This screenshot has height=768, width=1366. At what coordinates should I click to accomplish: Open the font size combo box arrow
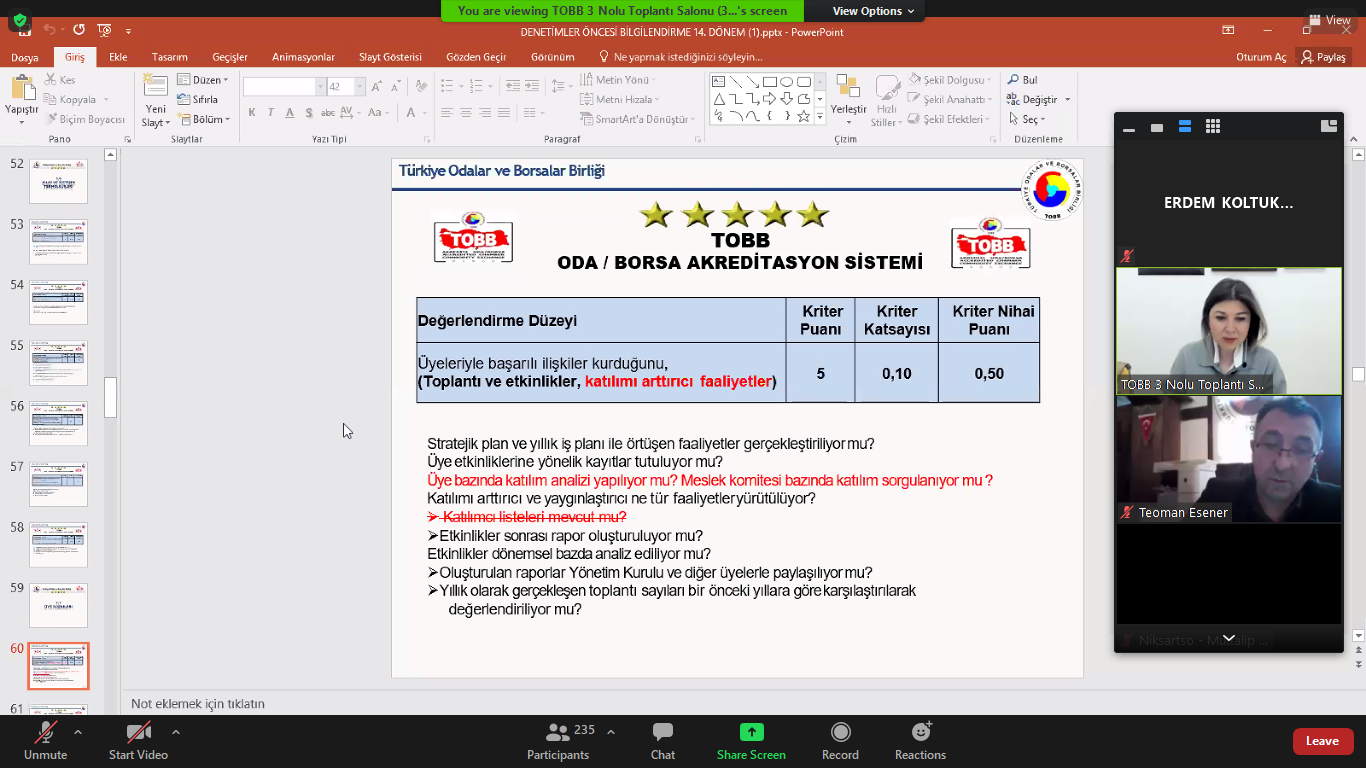360,86
